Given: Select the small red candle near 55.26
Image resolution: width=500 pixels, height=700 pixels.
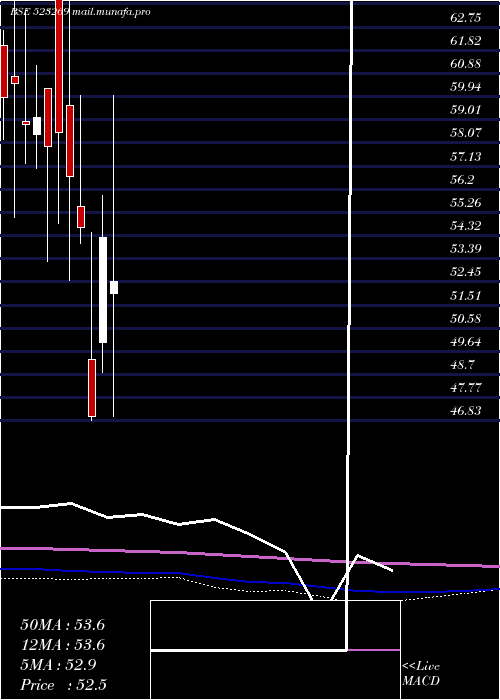Looking at the screenshot, I should 81,217.
